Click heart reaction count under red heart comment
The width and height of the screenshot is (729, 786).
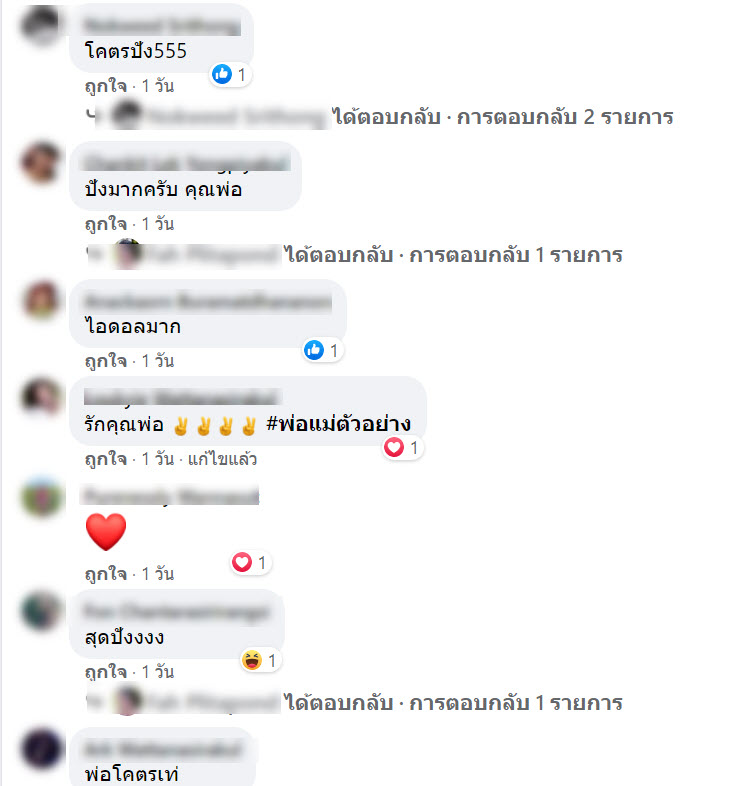click(x=250, y=563)
